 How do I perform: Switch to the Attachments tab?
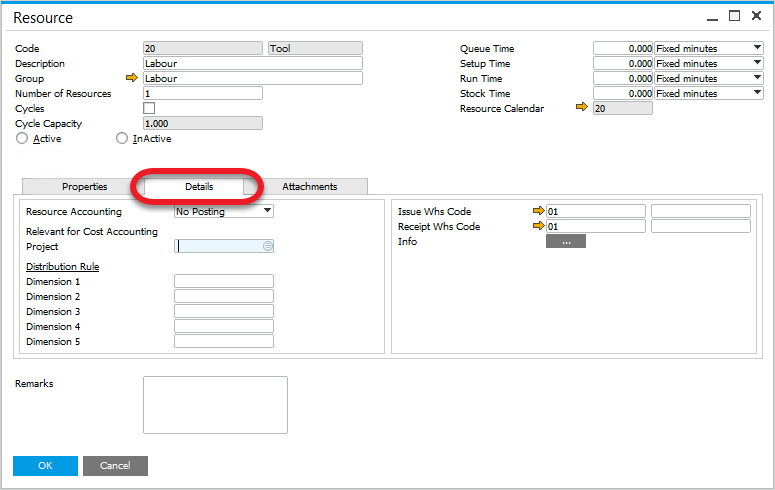(309, 186)
